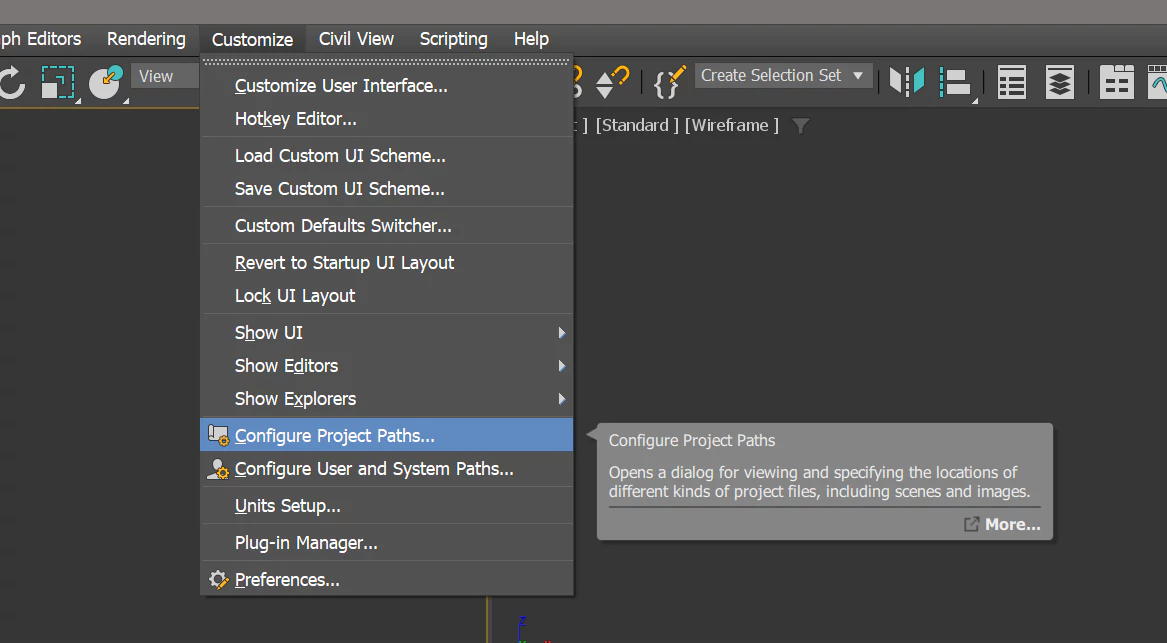Image resolution: width=1167 pixels, height=643 pixels.
Task: Open the Create Selection Set dropdown
Action: [783, 75]
